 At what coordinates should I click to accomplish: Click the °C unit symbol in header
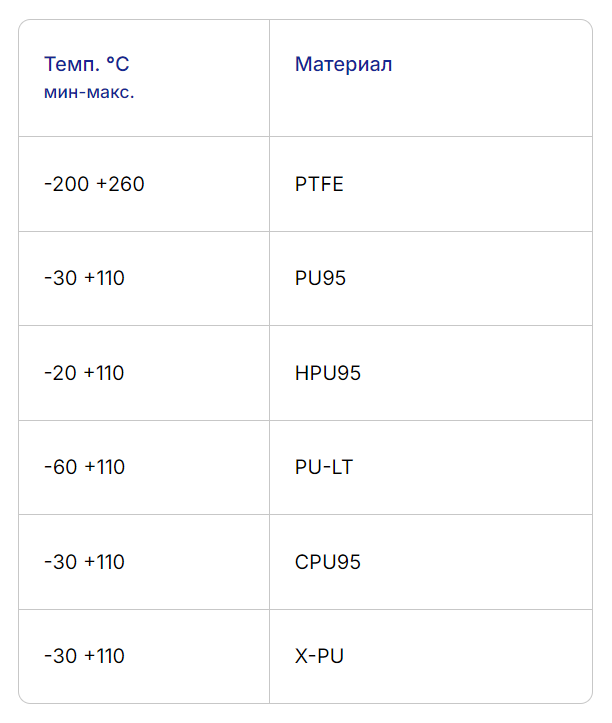[117, 65]
